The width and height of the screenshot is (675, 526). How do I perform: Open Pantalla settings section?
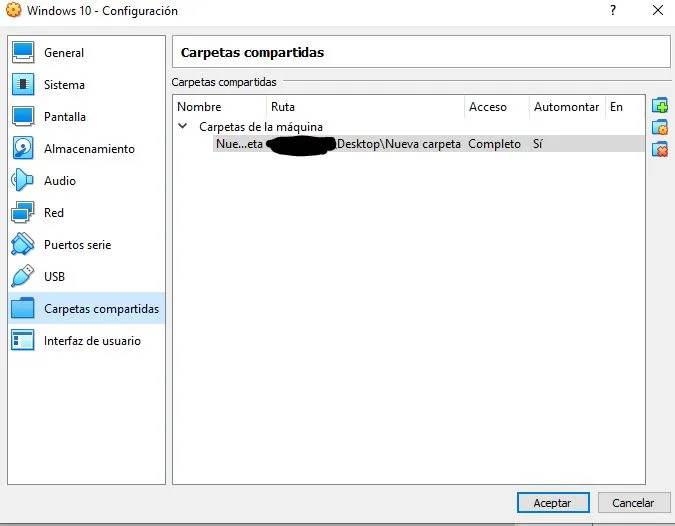pos(87,117)
